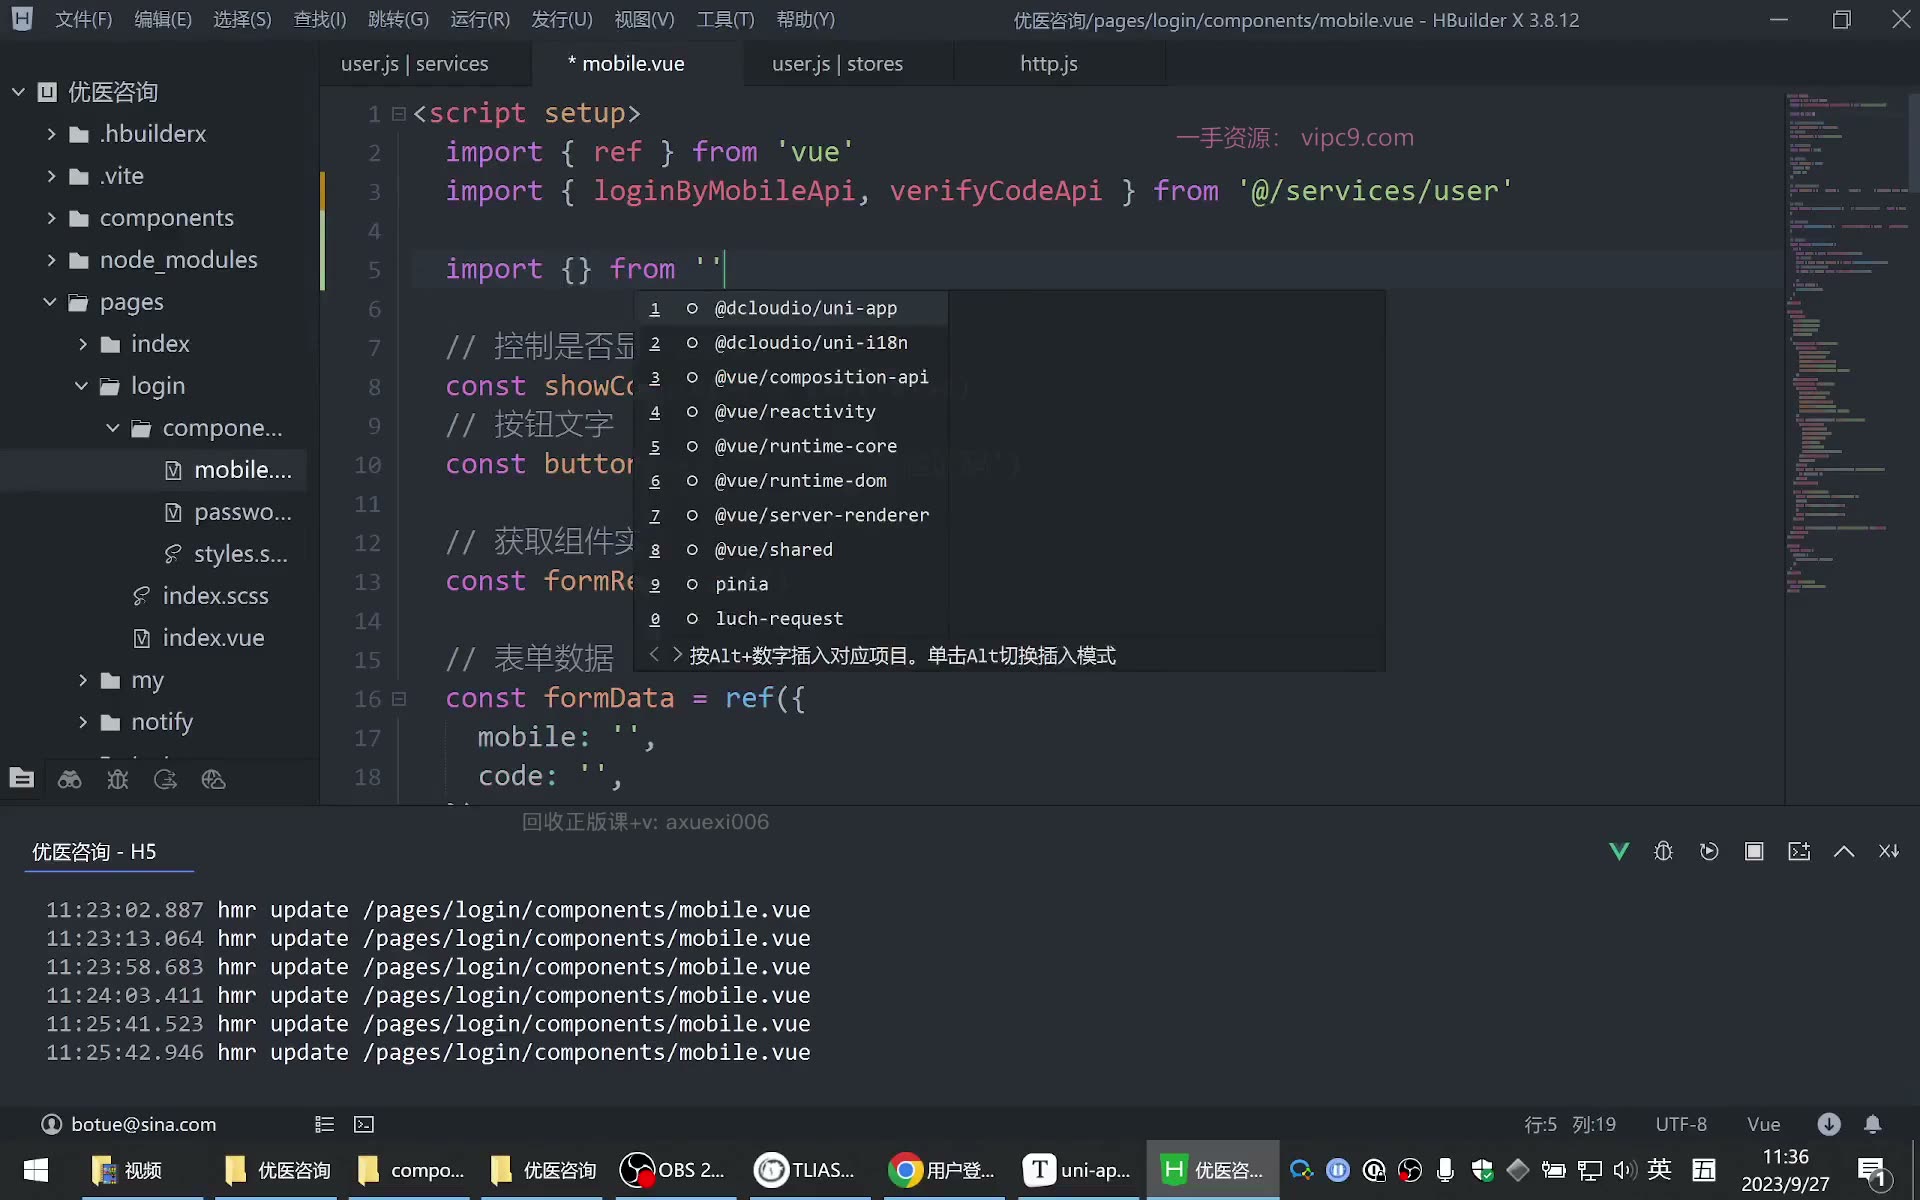Open the search binoculars icon in sidebar
The height and width of the screenshot is (1200, 1920).
click(x=70, y=779)
